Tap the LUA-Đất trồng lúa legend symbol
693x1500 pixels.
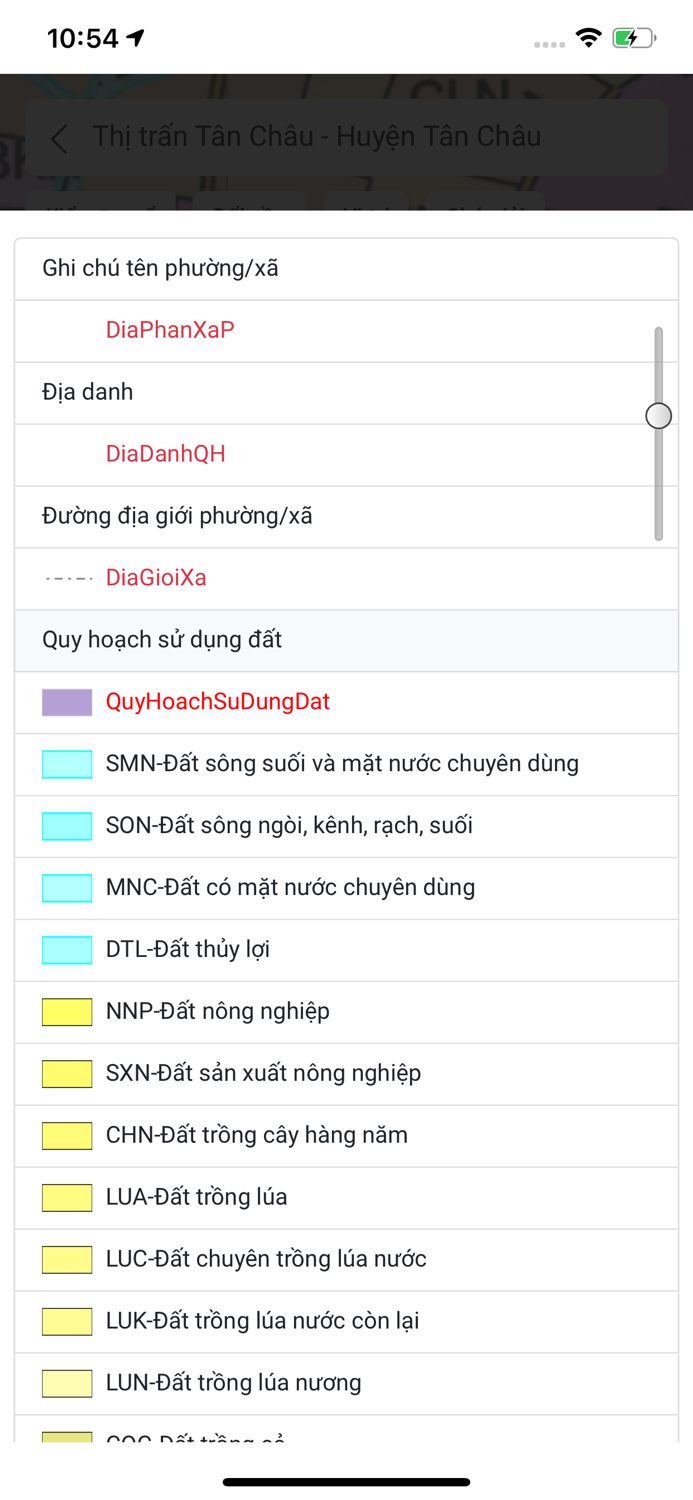click(66, 1197)
